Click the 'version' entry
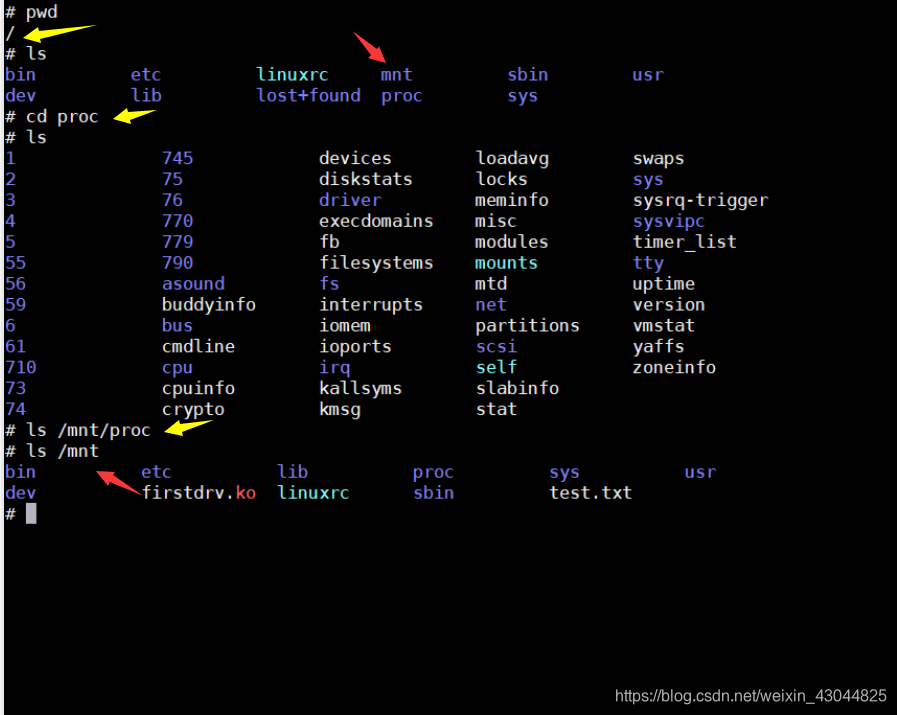Screen dimensions: 897x715 pyautogui.click(x=669, y=304)
